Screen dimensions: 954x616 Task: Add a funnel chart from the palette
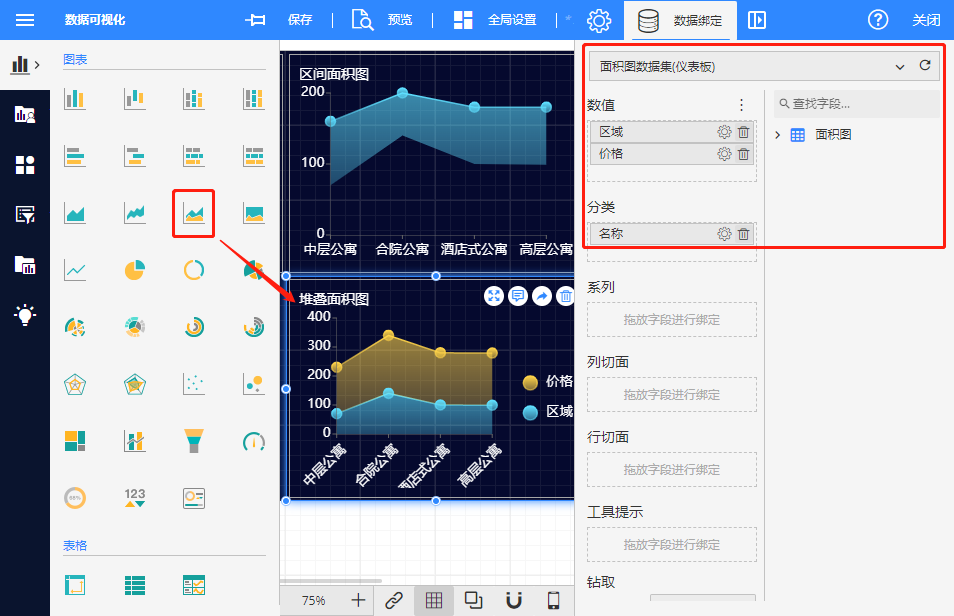194,440
